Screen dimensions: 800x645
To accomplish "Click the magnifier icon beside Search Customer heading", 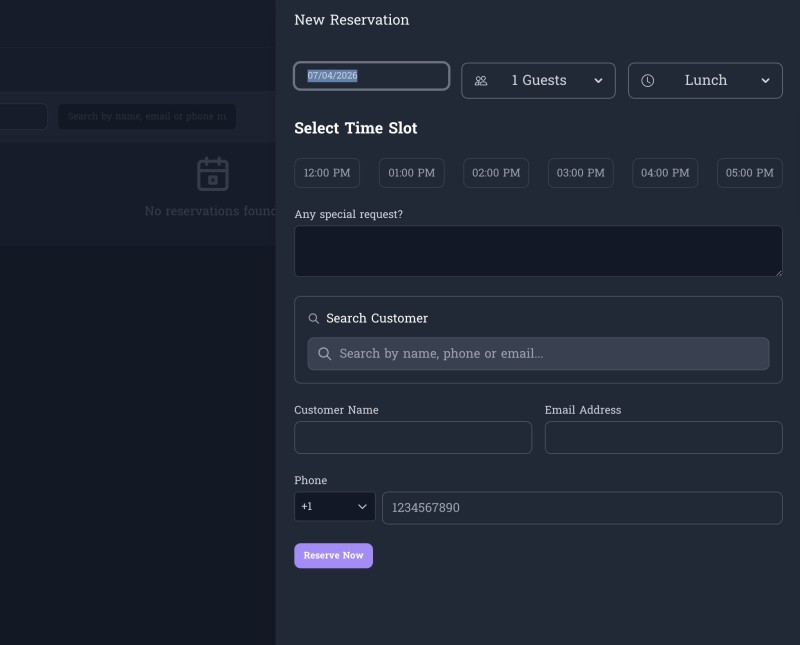I will (314, 319).
